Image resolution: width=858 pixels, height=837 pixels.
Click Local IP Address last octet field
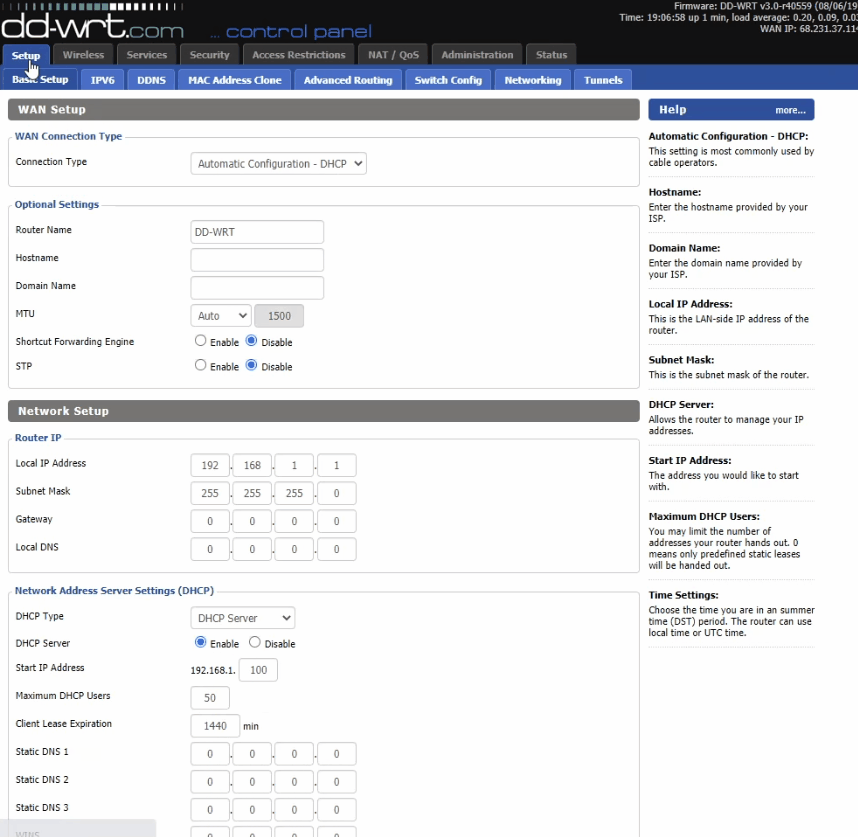(337, 465)
